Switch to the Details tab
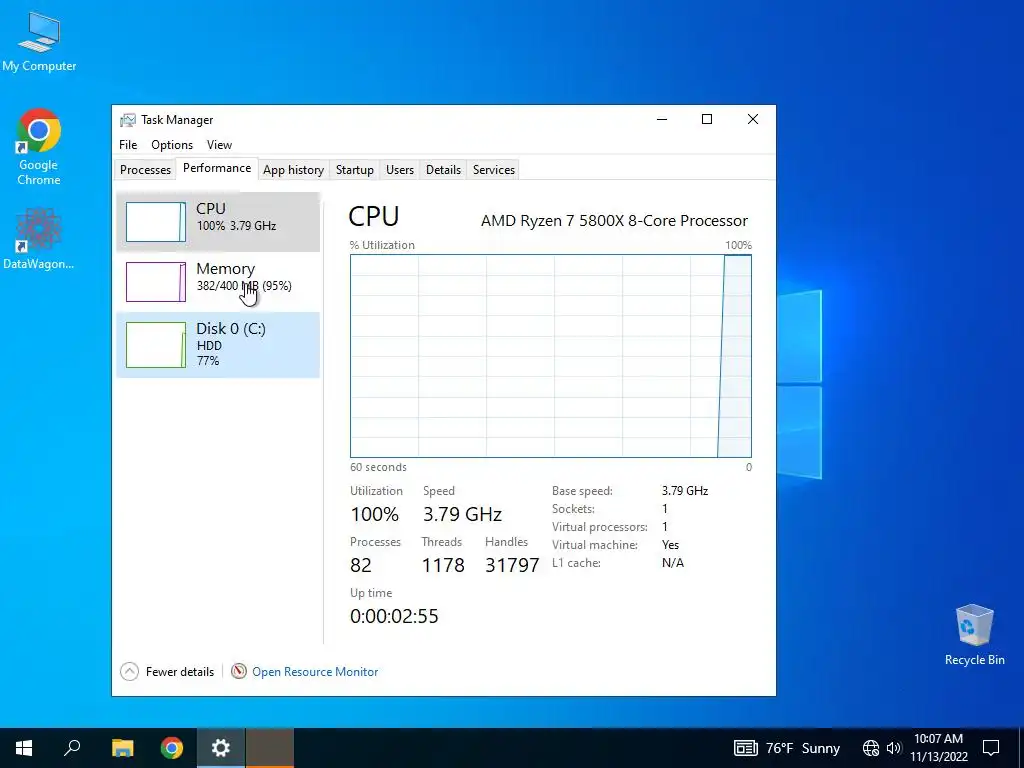 443,170
